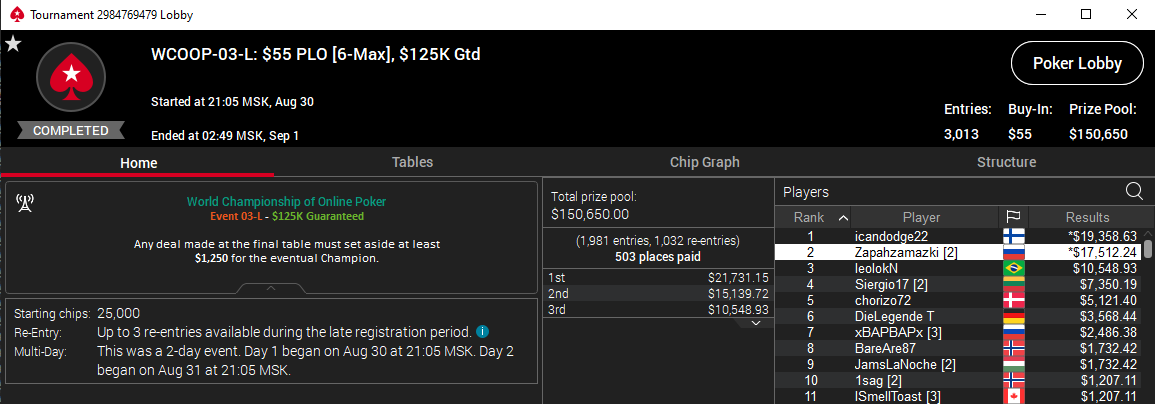Click the favorite star icon
This screenshot has height=404, width=1155.
(13, 44)
